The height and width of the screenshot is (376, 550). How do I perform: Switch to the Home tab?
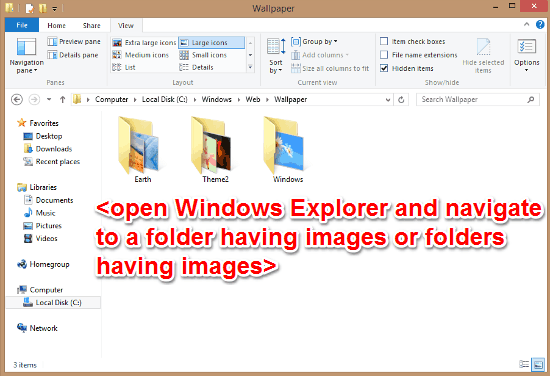[x=56, y=25]
